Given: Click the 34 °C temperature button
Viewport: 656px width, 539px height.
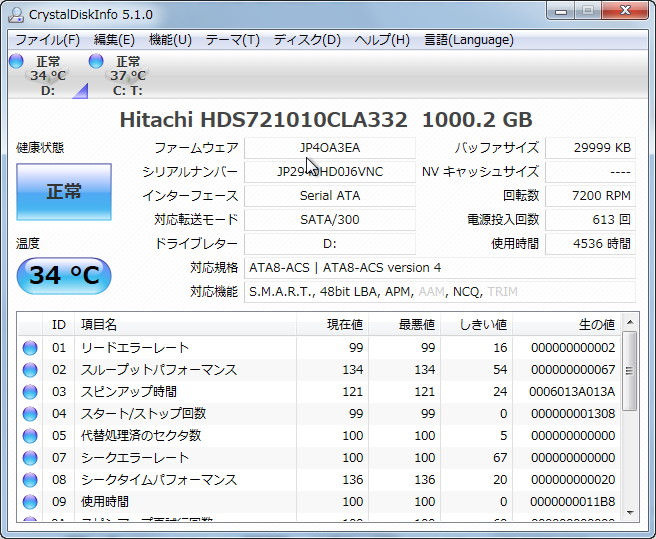Looking at the screenshot, I should coord(64,275).
